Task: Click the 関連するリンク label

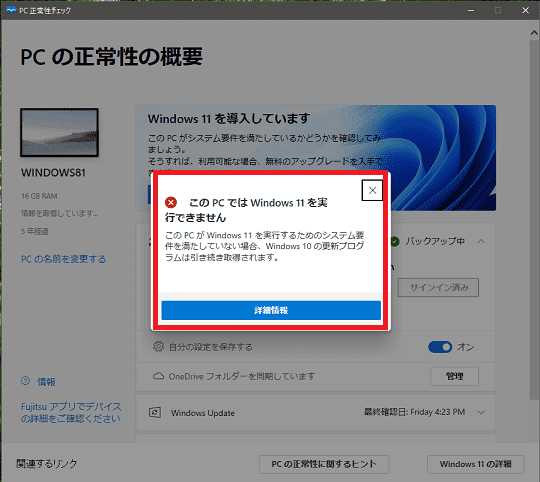Action: pyautogui.click(x=46, y=464)
